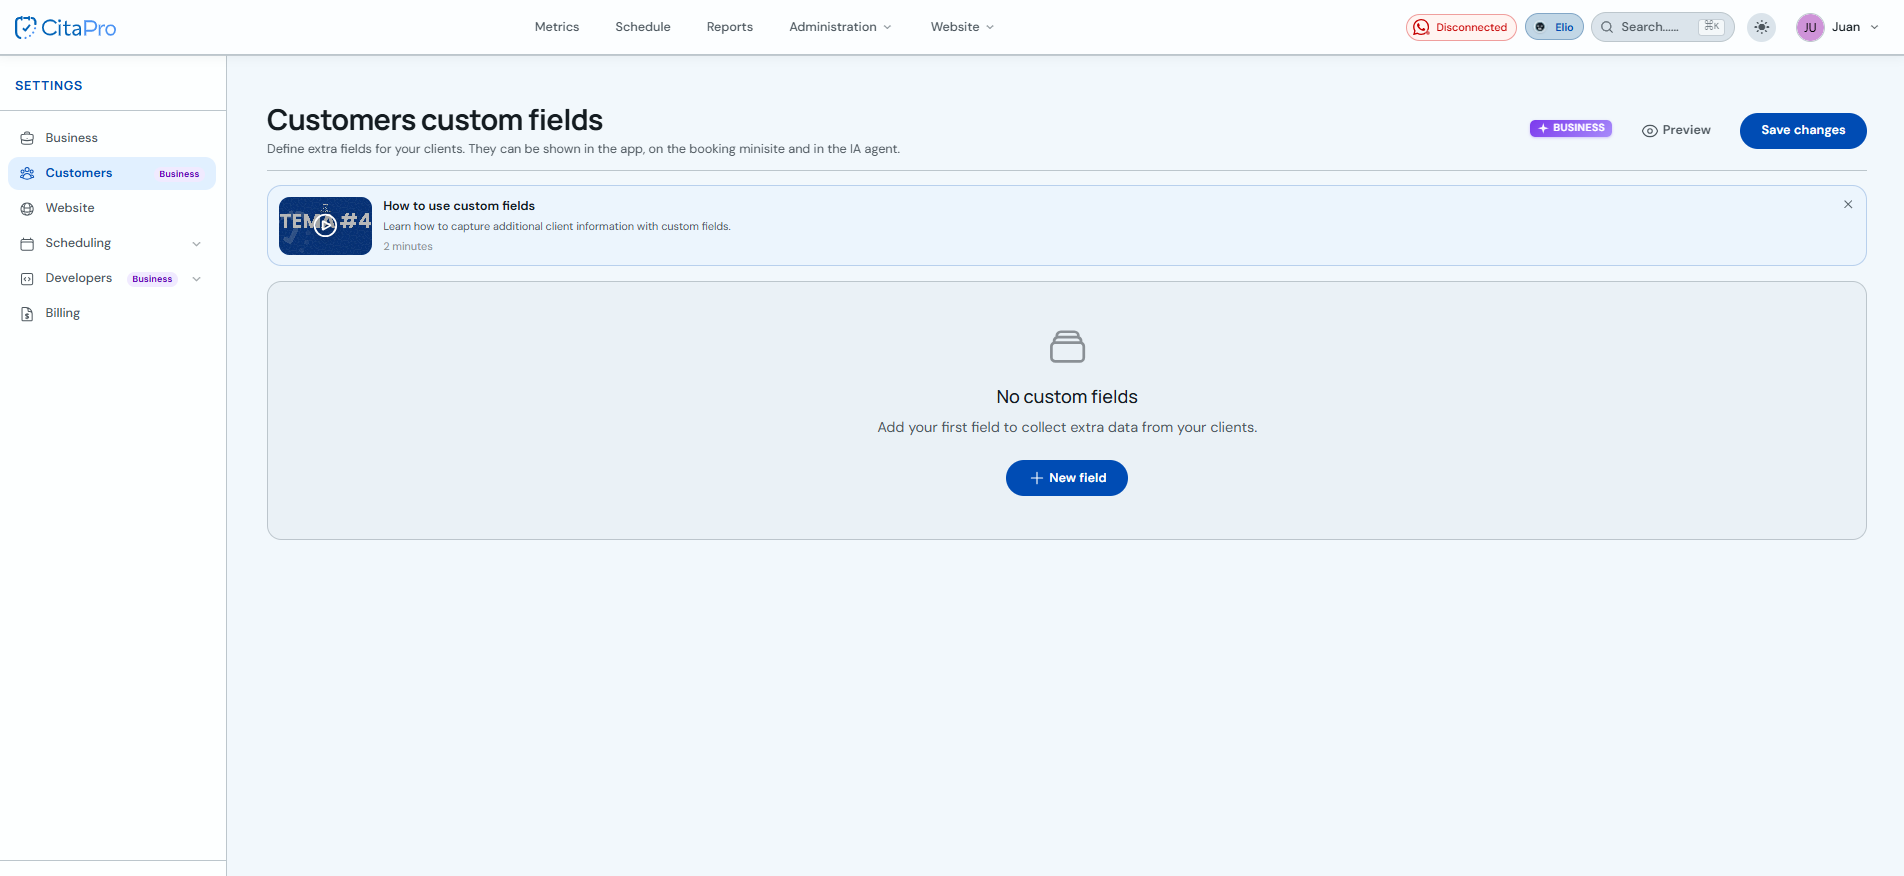Dismiss the tutorial banner

click(x=1848, y=204)
